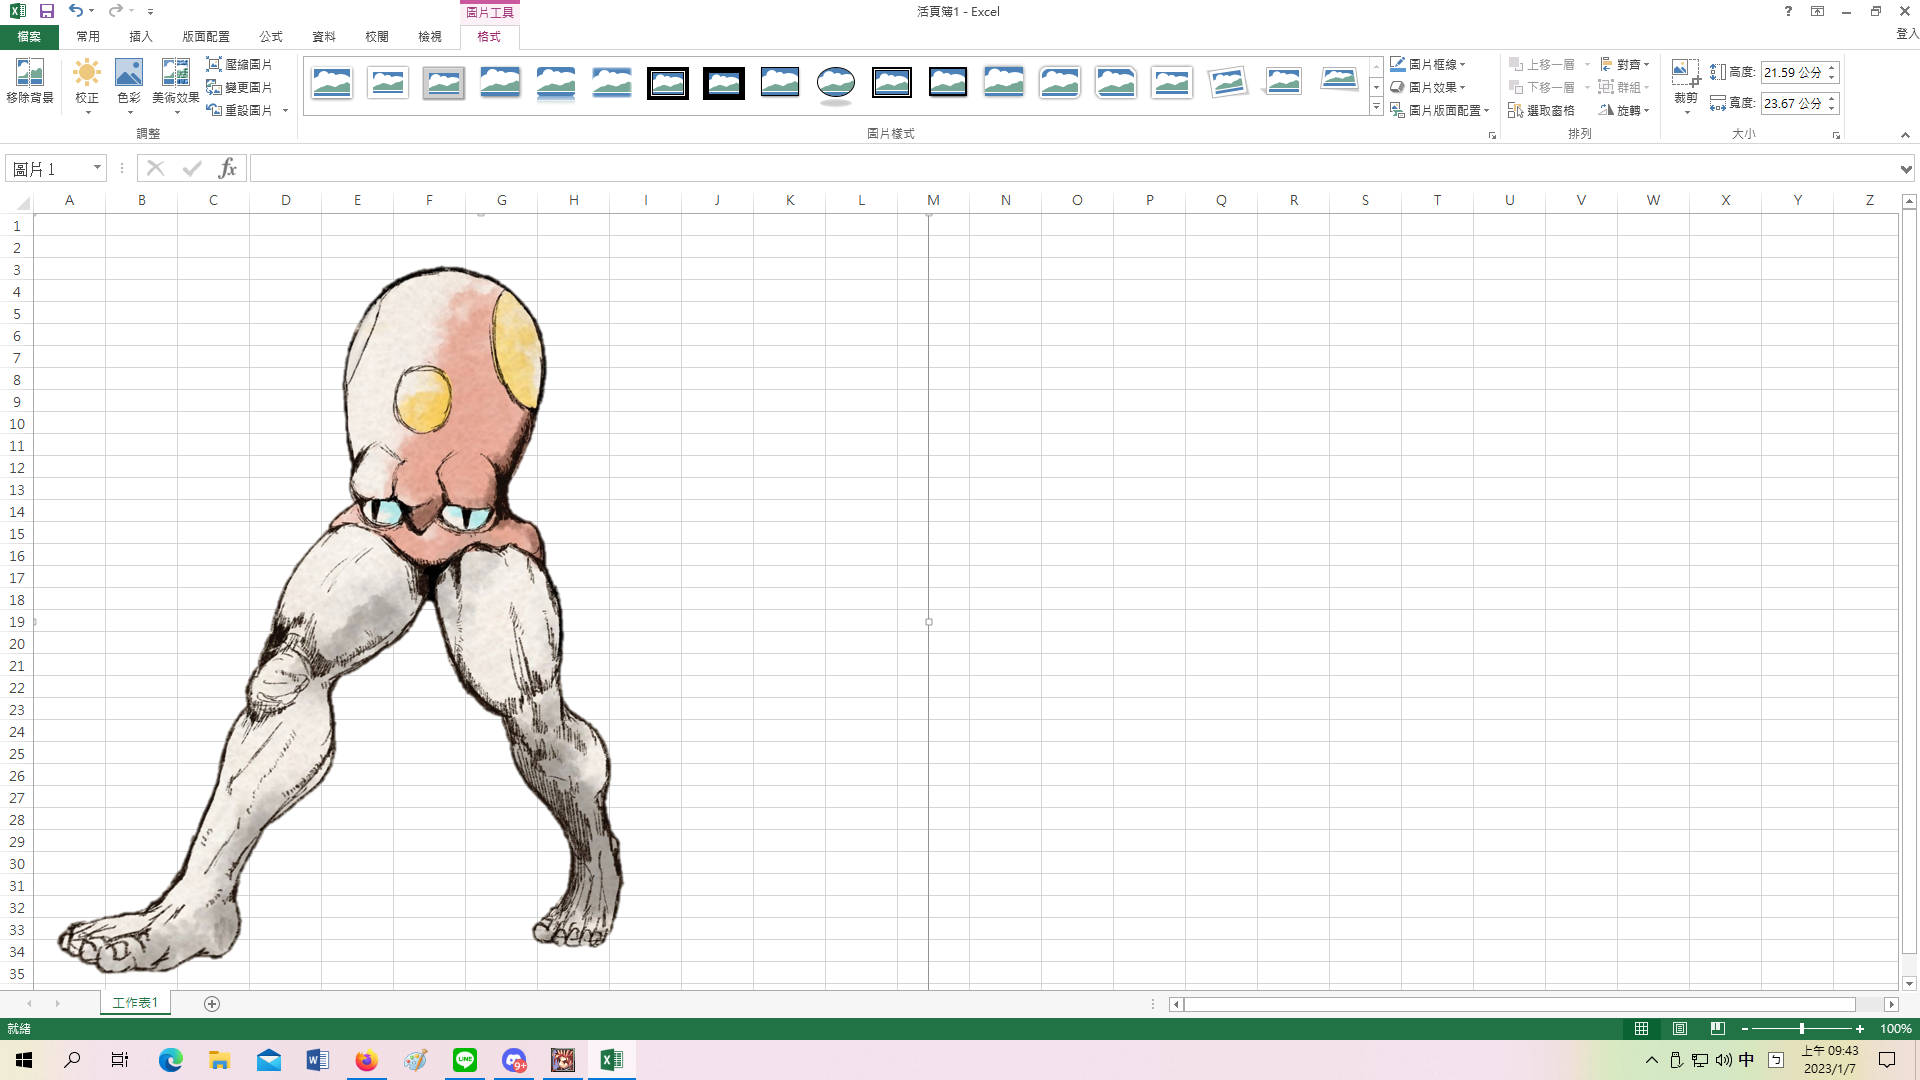Viewport: 1920px width, 1080px height.
Task: Open Picture Effects (圖片效果) dropdown
Action: tap(1428, 87)
